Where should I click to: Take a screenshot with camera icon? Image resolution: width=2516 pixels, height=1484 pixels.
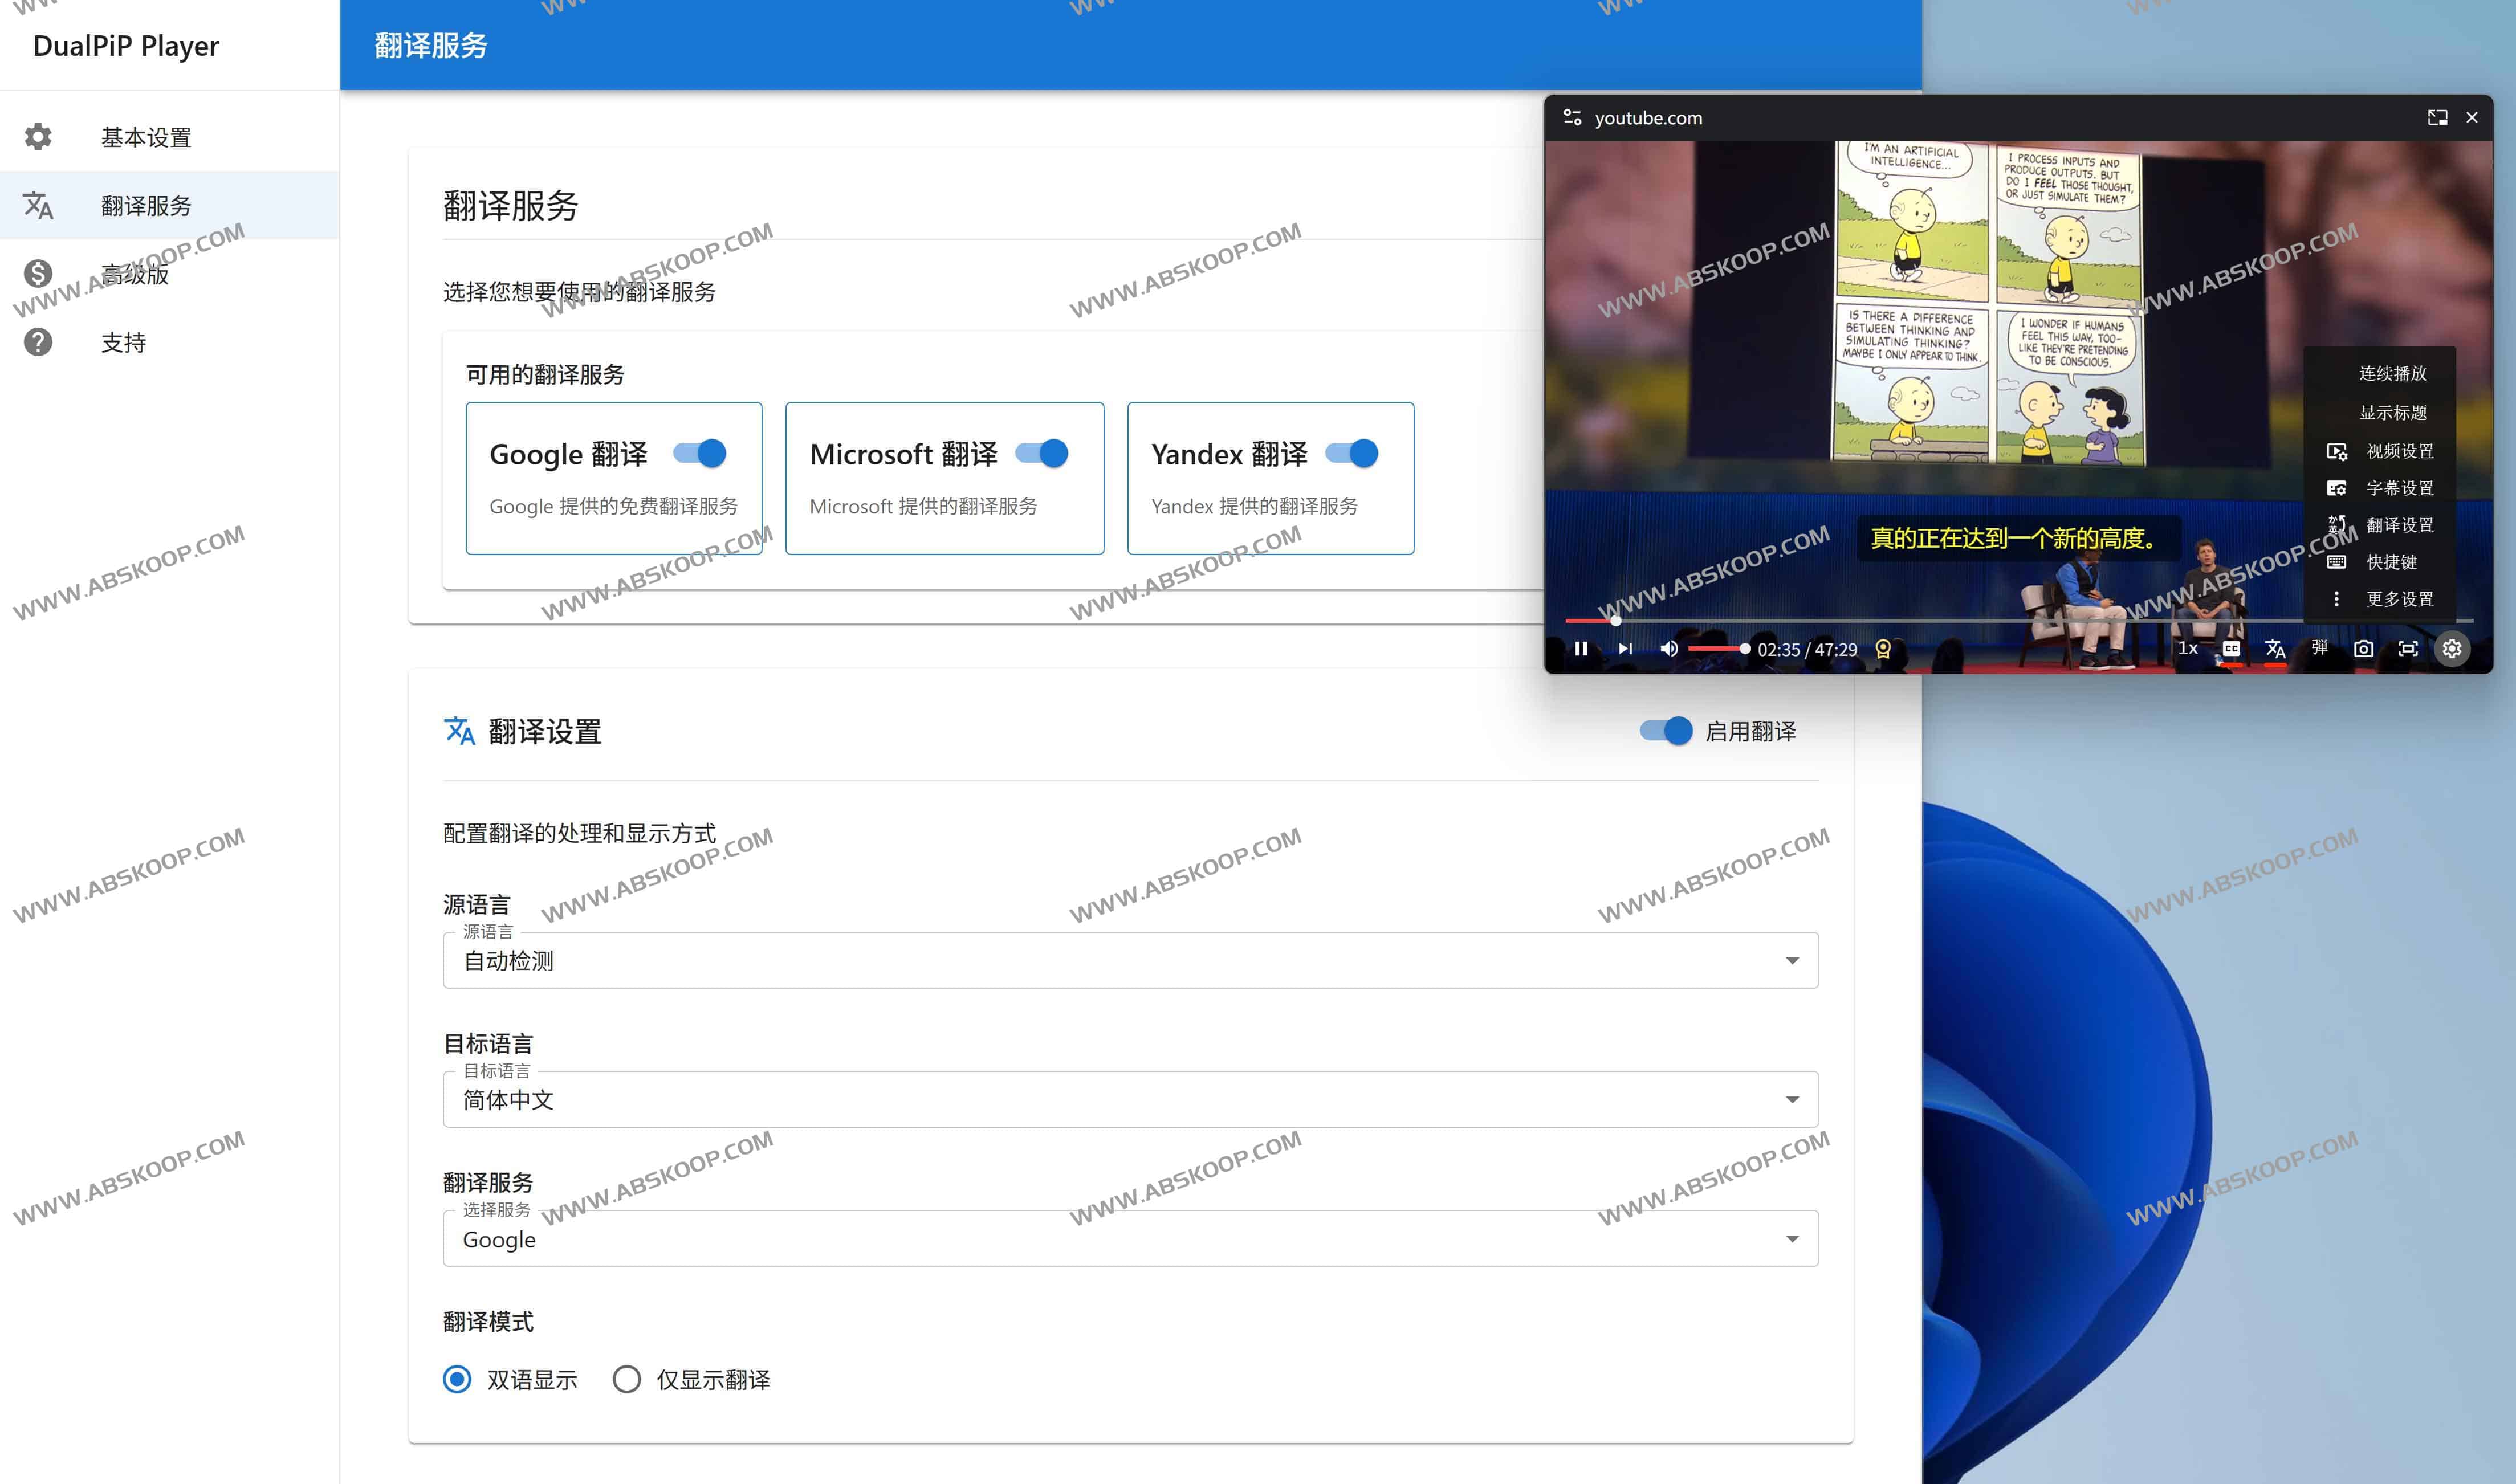(2363, 649)
